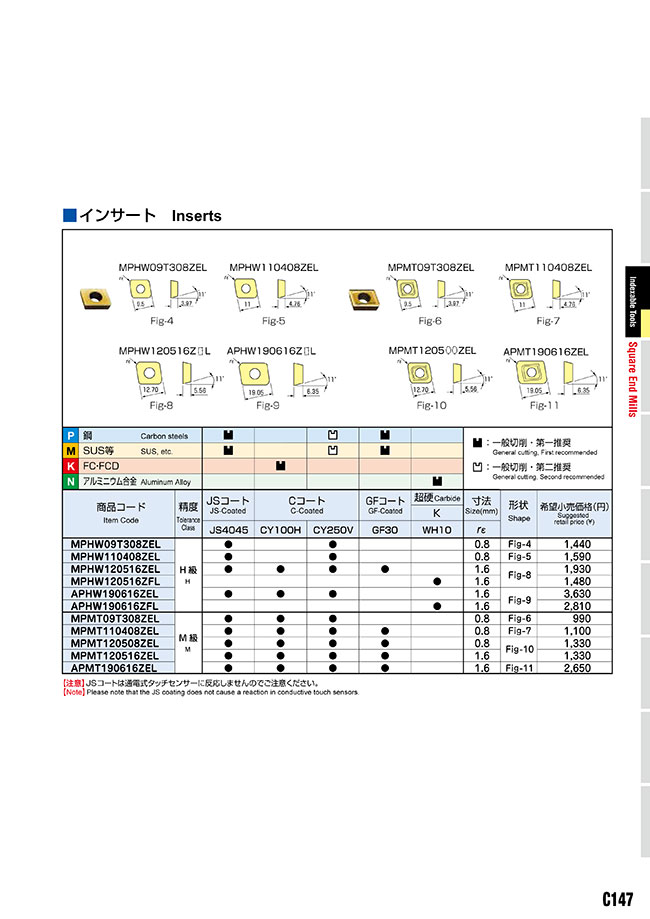The height and width of the screenshot is (919, 650).
Task: Click the gold insert photo beside Fig-4
Action: (95, 296)
